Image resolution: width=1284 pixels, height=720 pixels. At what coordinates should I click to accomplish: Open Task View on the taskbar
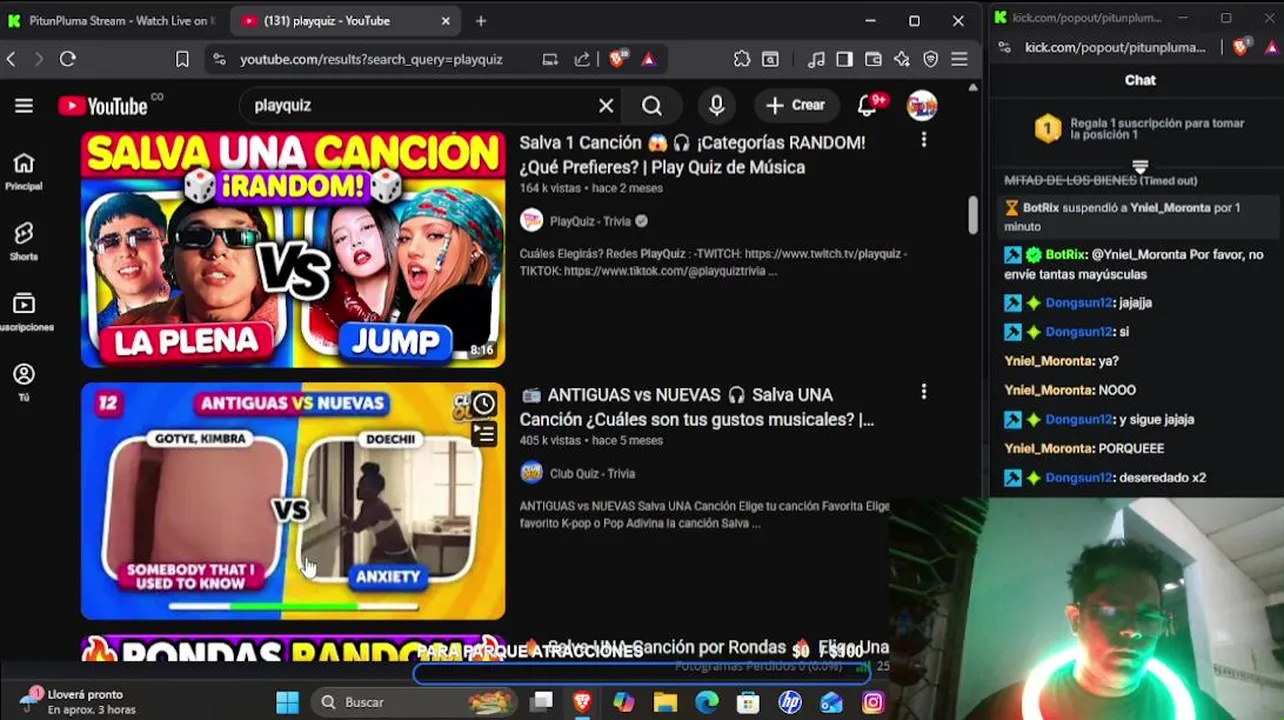[x=541, y=702]
